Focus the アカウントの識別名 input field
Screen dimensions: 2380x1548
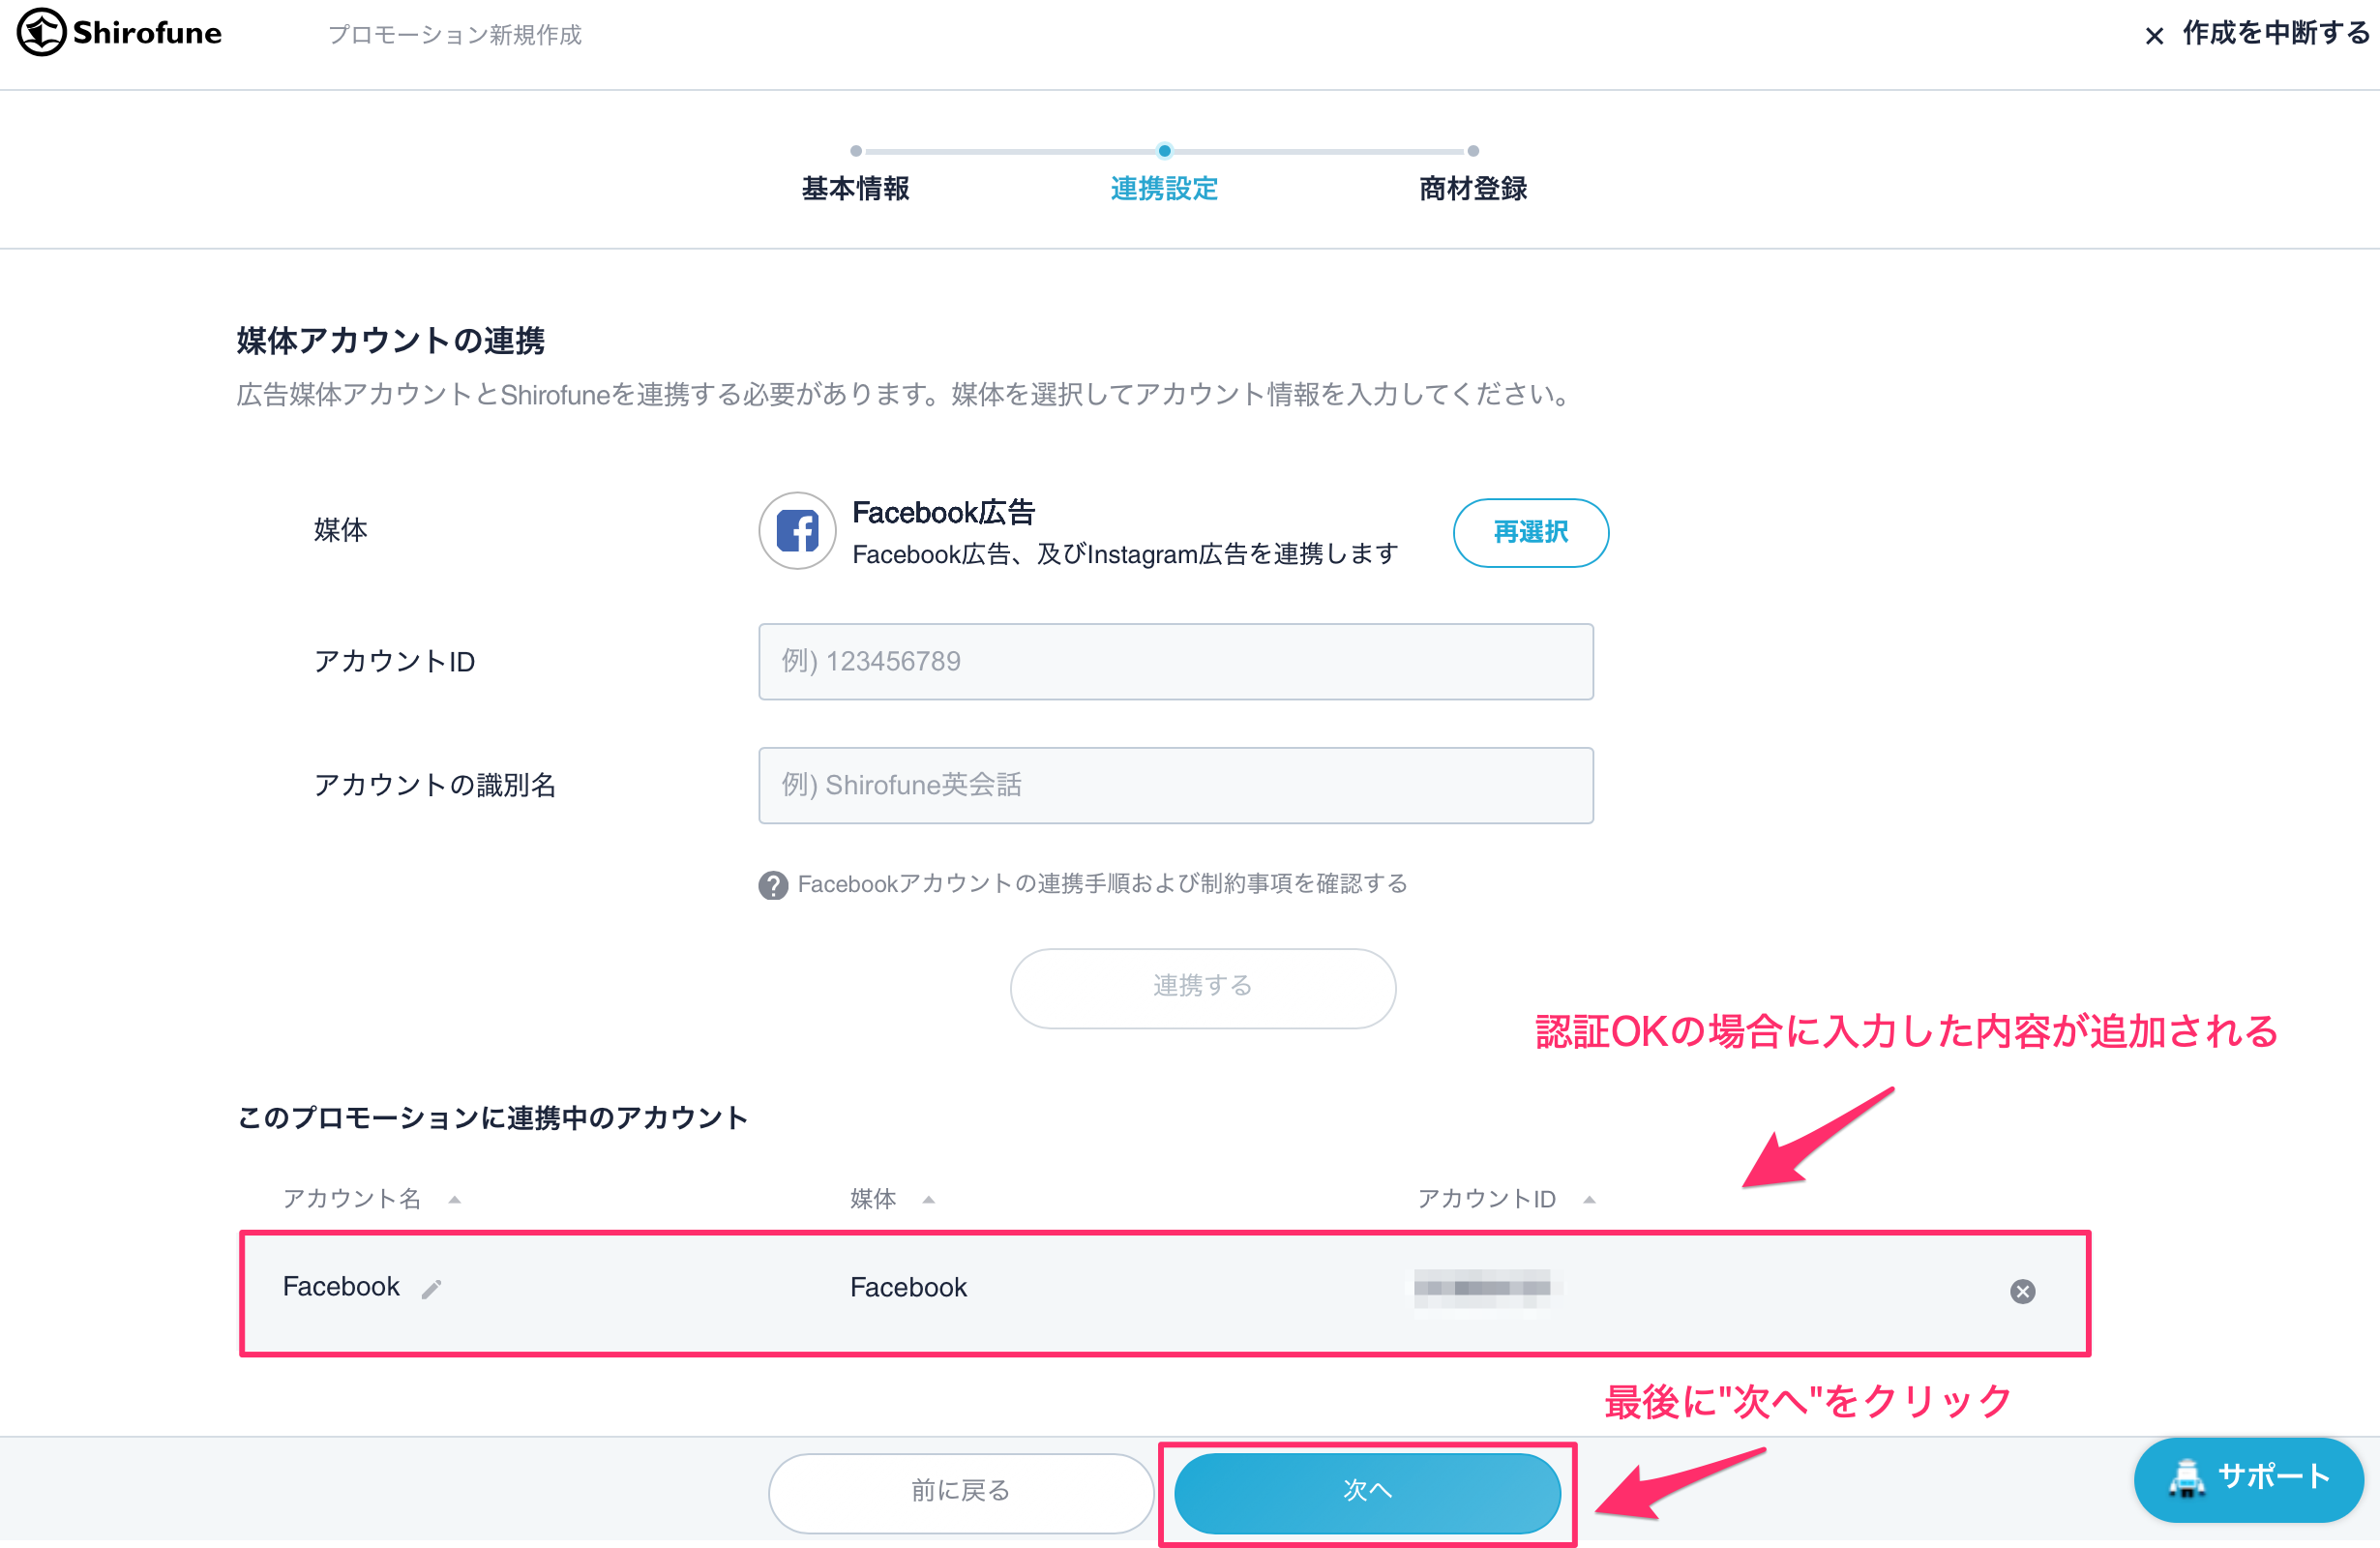coord(1175,785)
